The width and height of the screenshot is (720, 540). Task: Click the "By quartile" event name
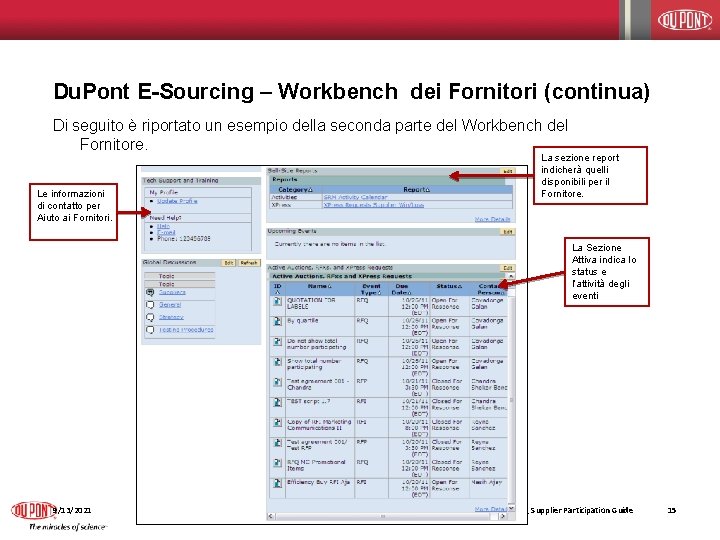click(302, 321)
